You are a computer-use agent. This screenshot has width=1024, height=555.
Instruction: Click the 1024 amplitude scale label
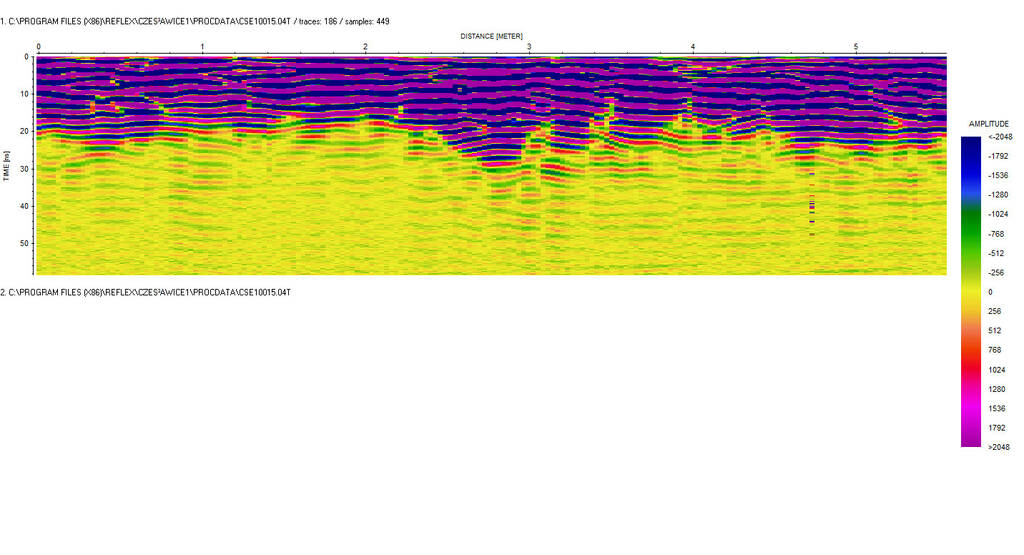click(996, 369)
